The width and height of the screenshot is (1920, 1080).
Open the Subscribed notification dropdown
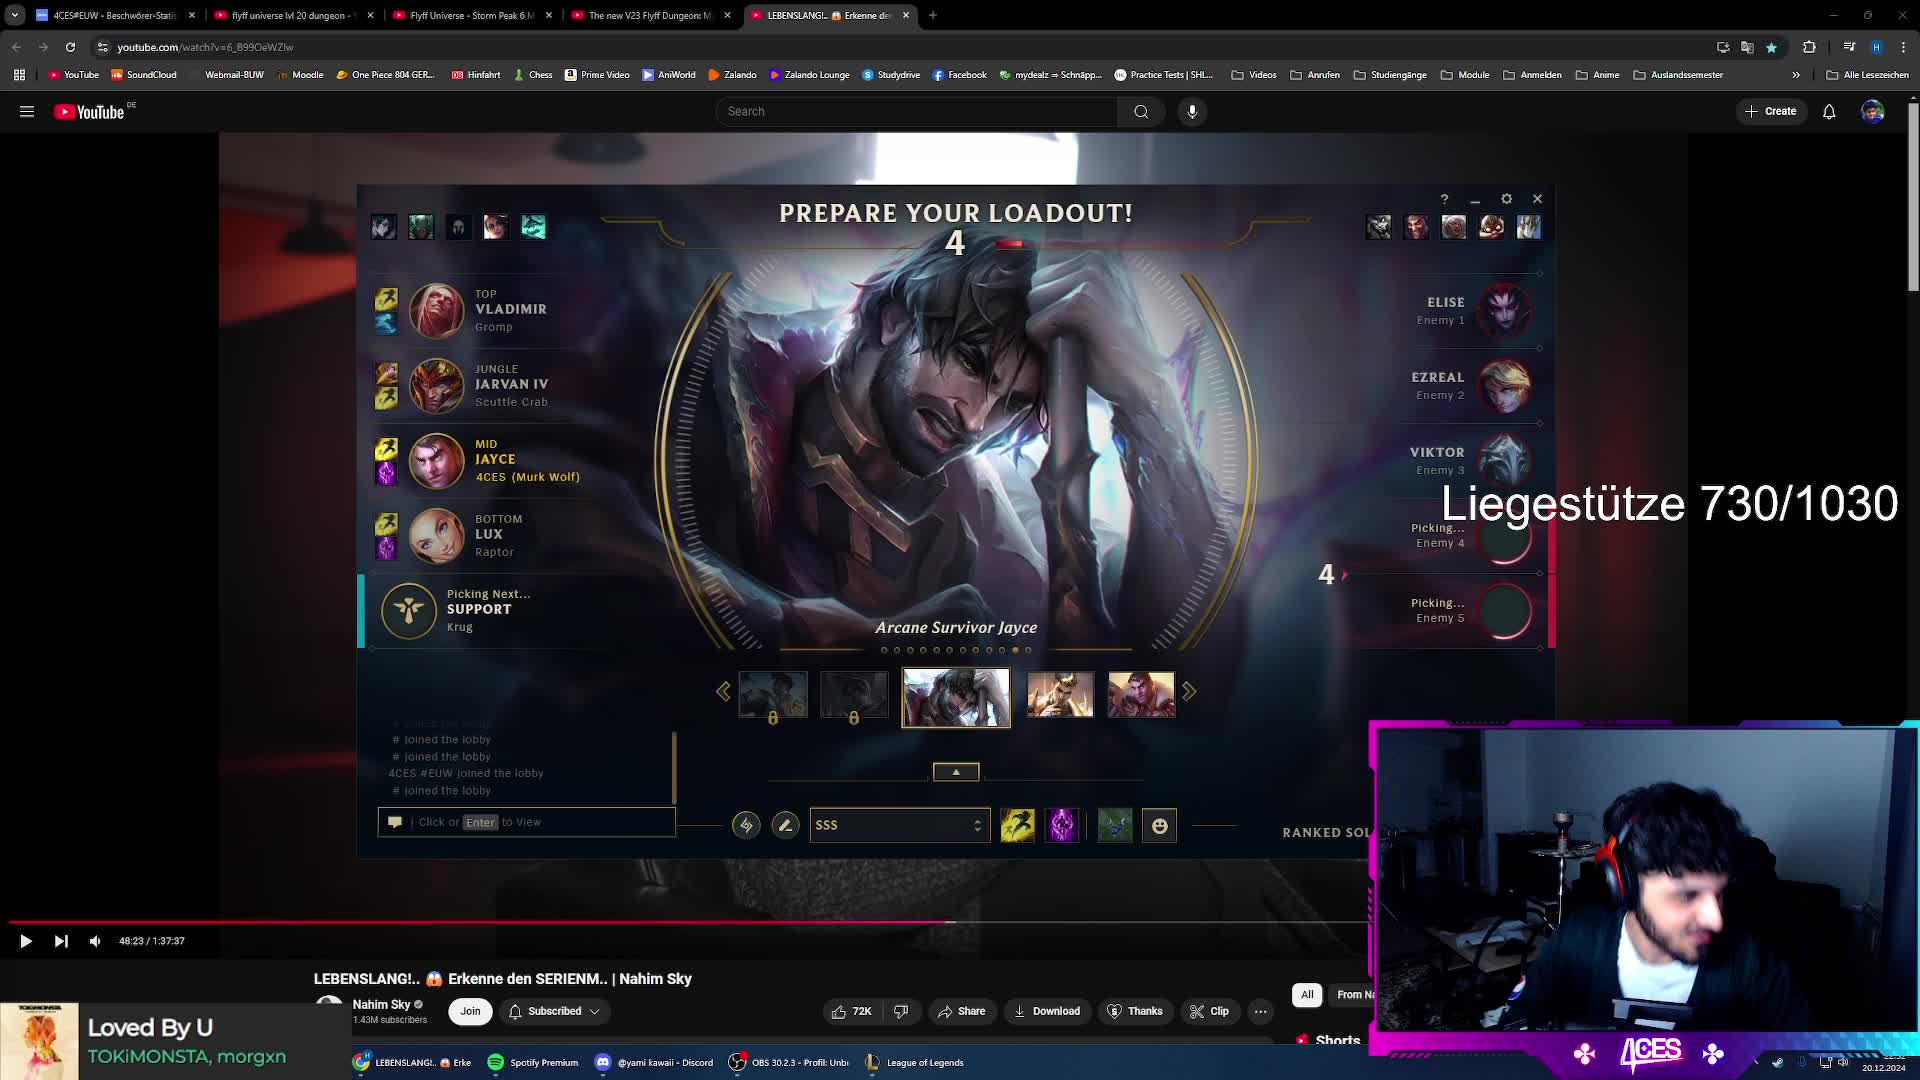pyautogui.click(x=555, y=1011)
